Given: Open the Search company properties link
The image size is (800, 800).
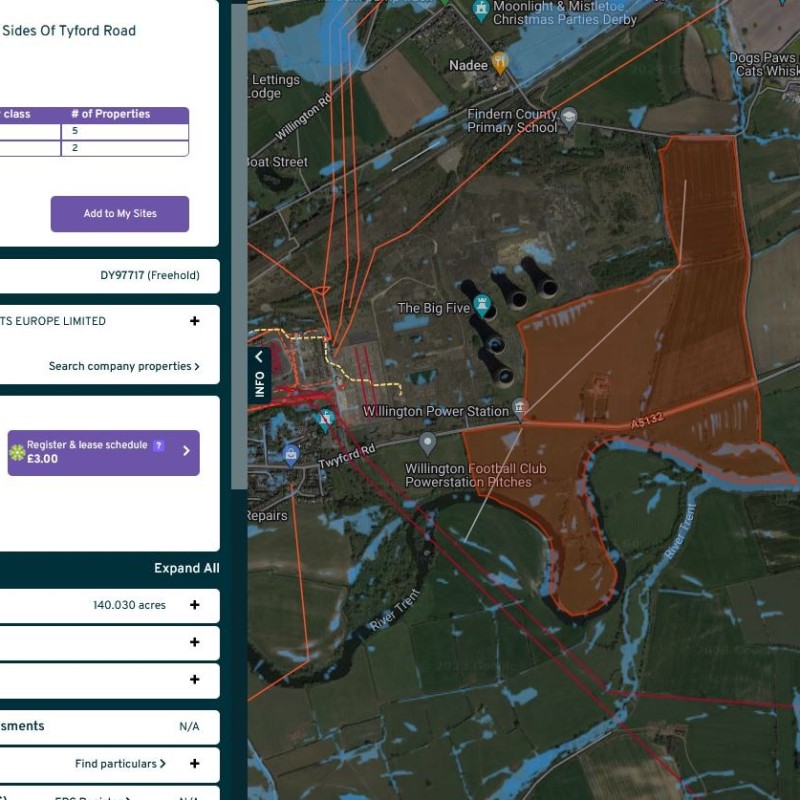Looking at the screenshot, I should 124,366.
